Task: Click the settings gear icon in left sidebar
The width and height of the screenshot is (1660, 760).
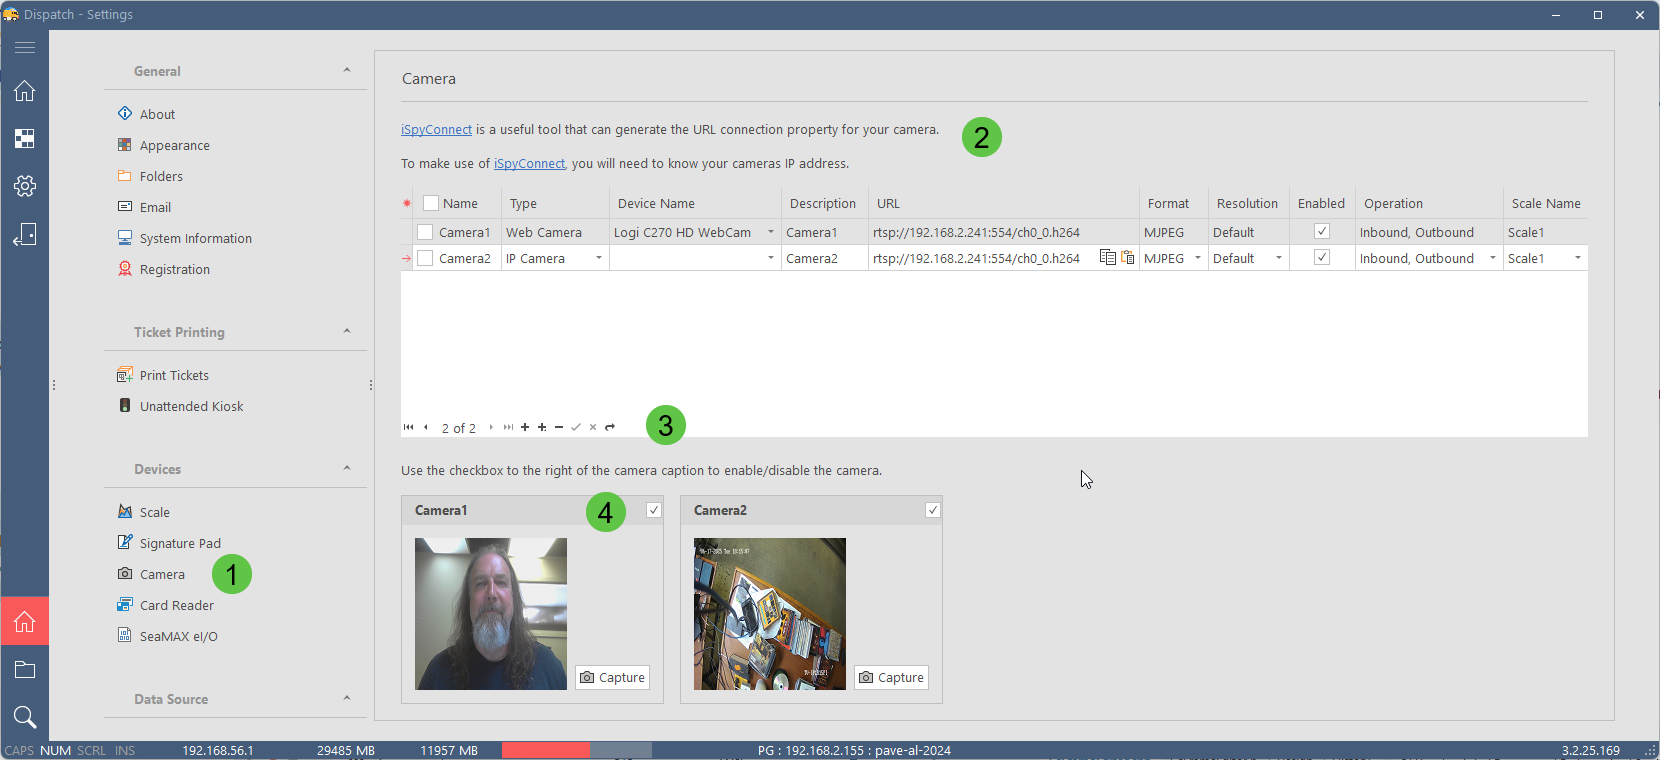Action: [25, 186]
